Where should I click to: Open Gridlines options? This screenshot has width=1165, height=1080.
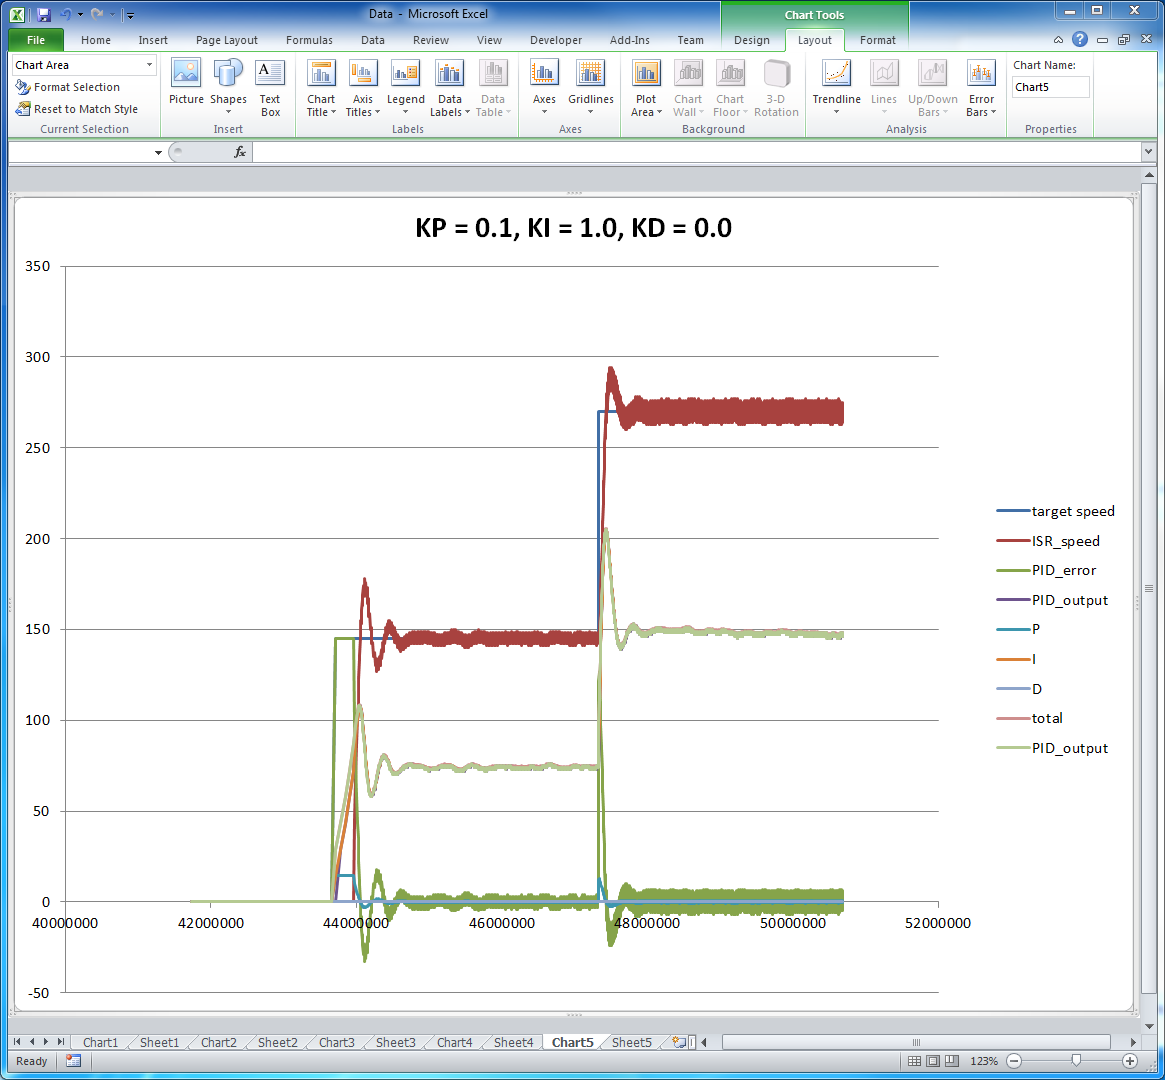[x=591, y=88]
